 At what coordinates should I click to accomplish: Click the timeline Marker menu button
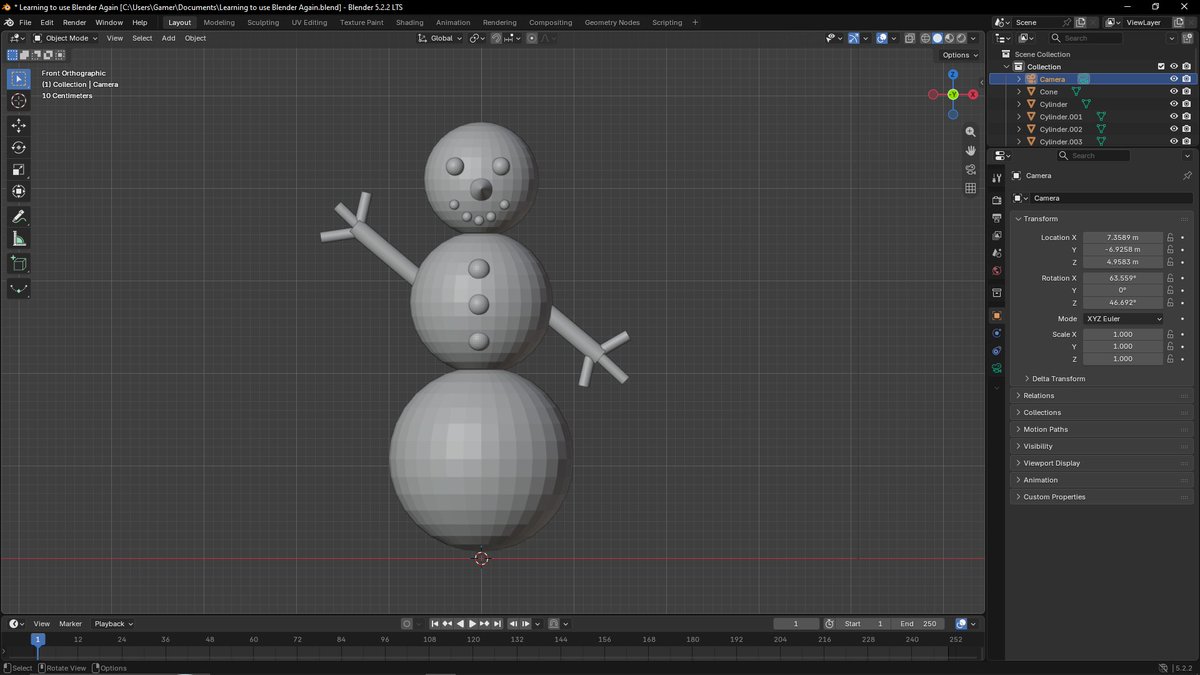70,624
